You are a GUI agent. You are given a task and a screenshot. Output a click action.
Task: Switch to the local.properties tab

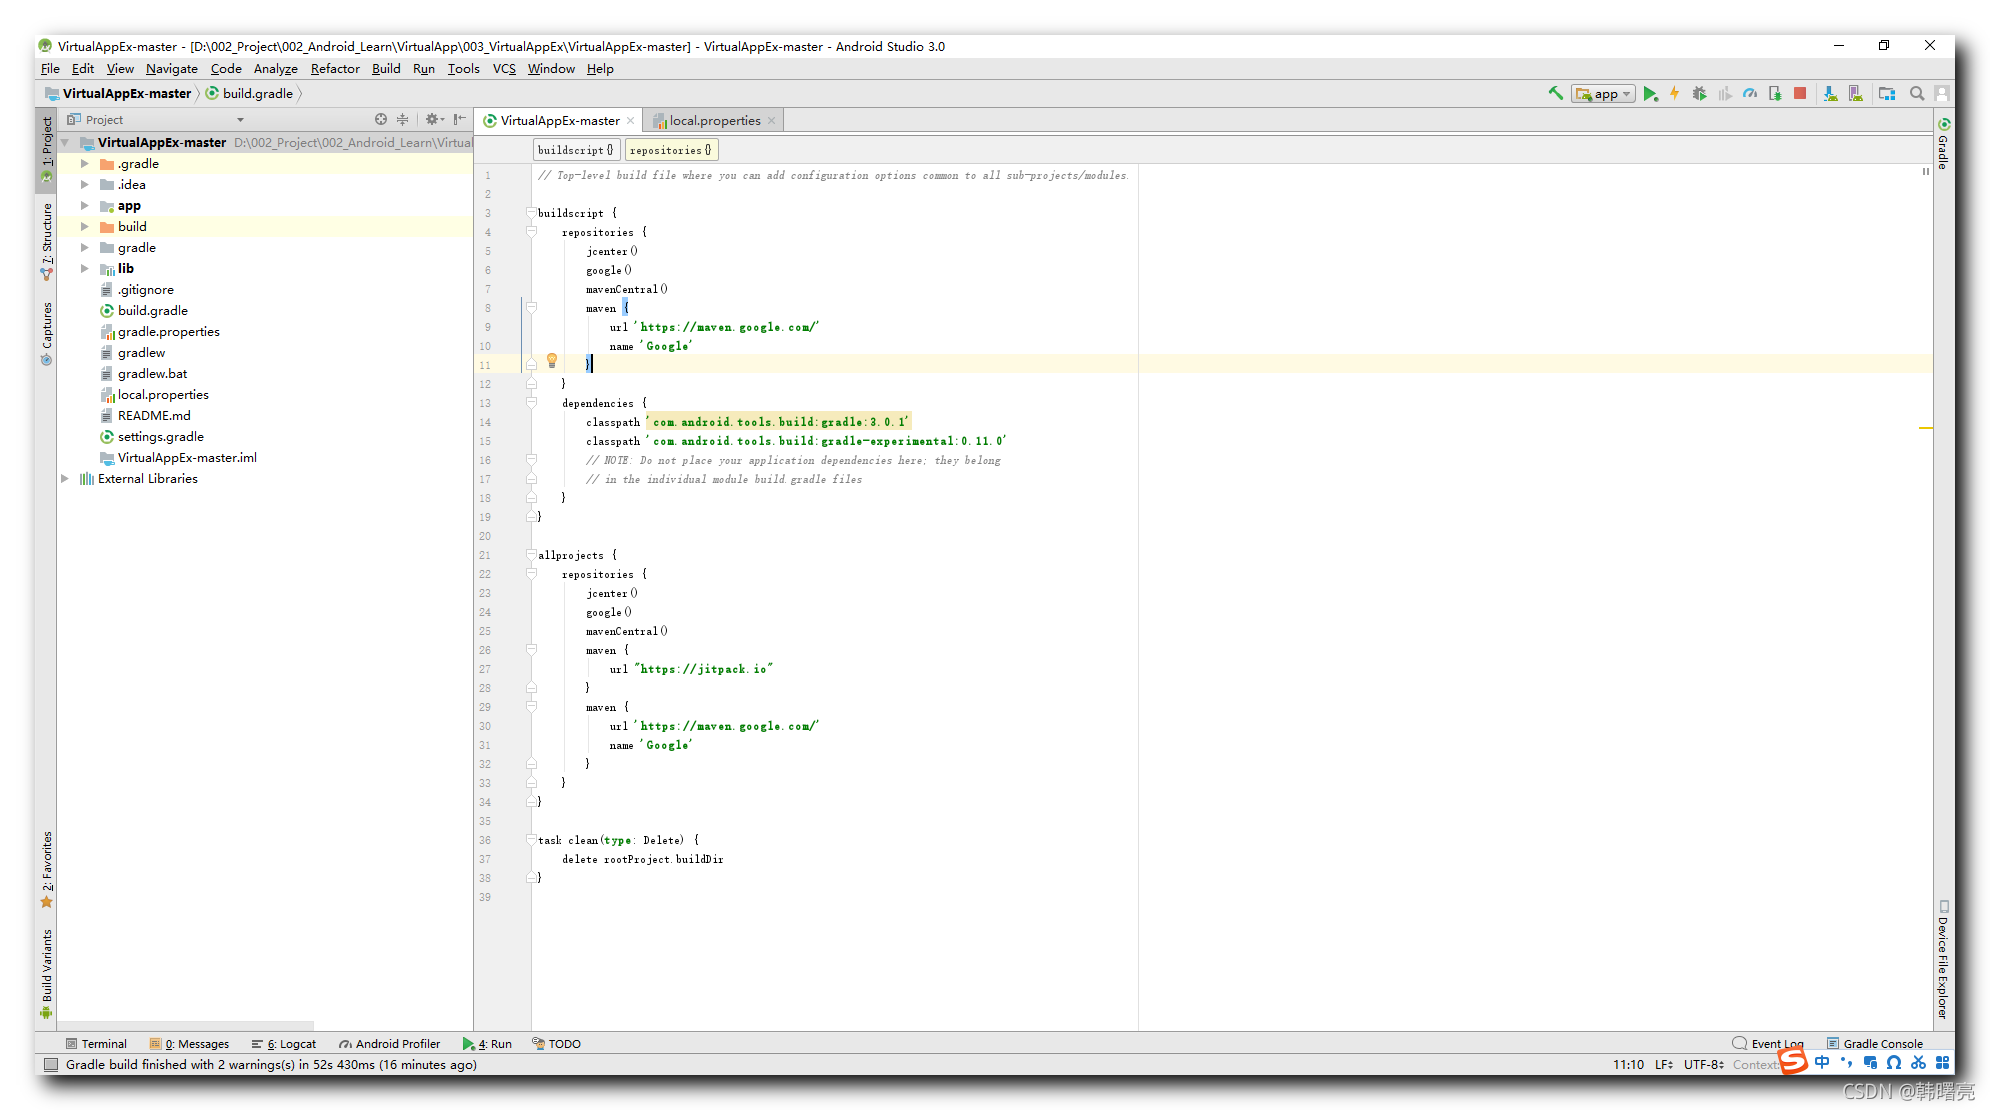coord(714,121)
